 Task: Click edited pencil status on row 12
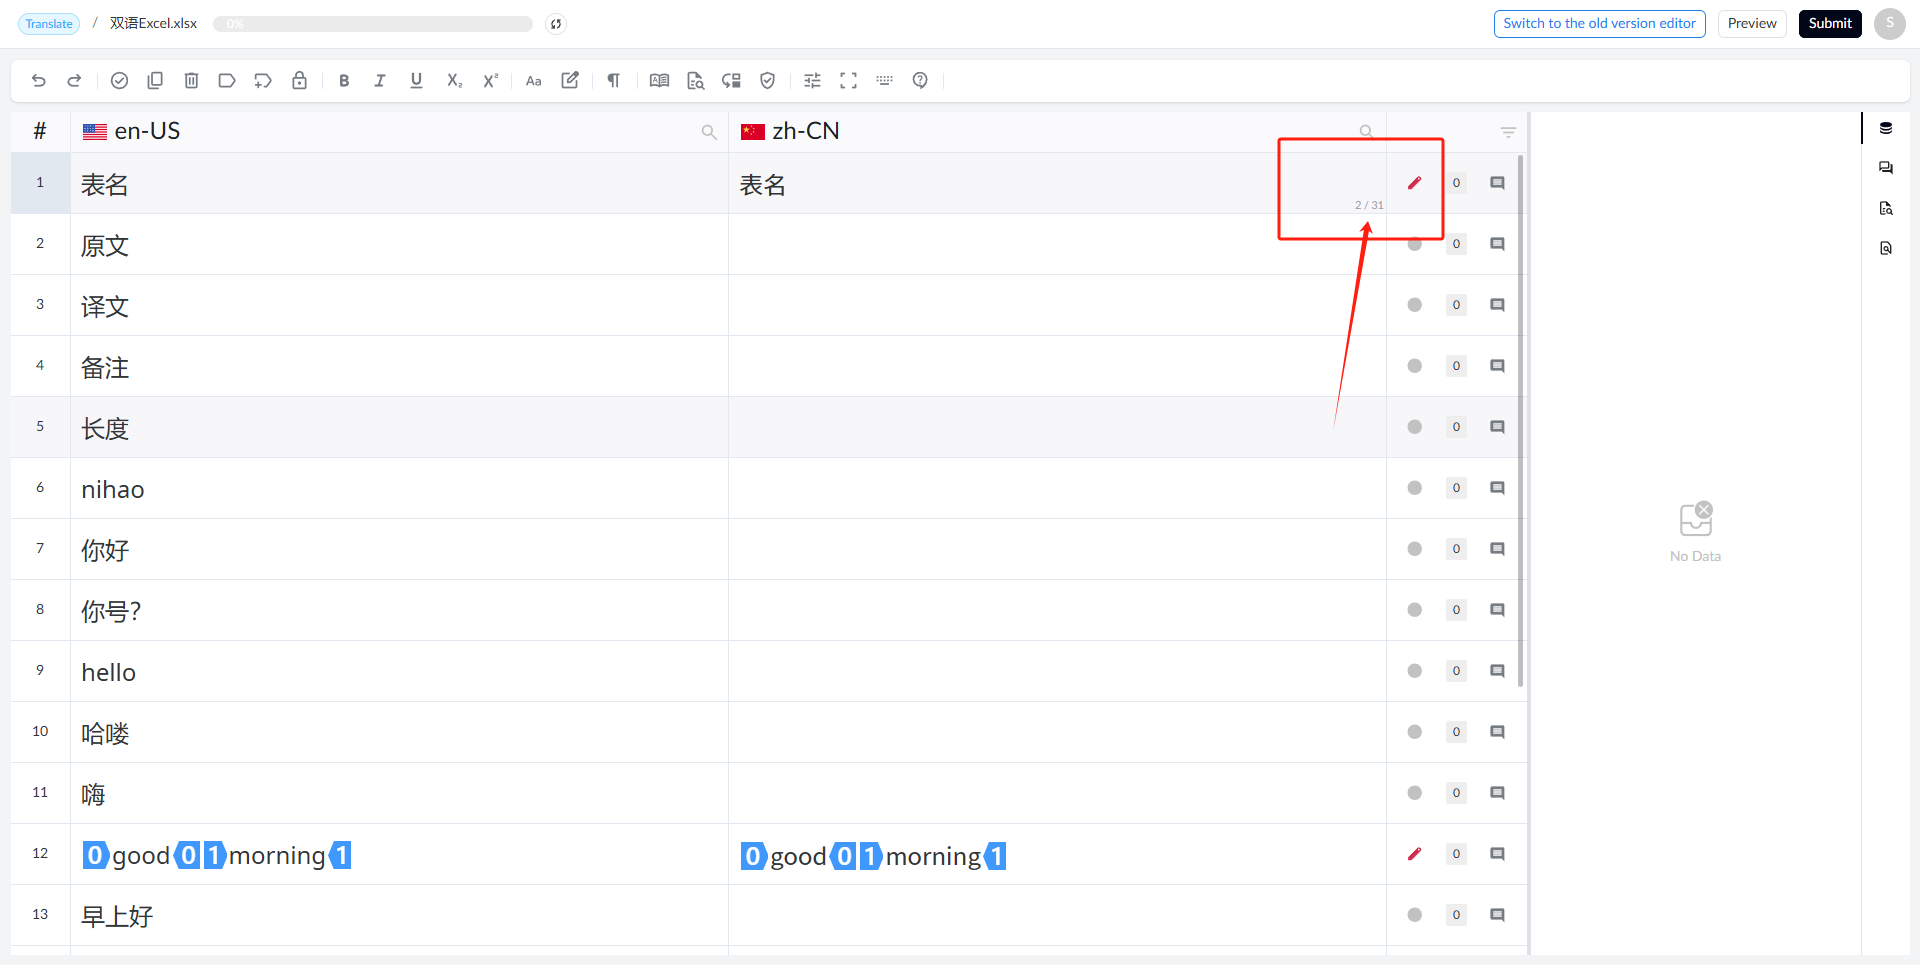1414,854
